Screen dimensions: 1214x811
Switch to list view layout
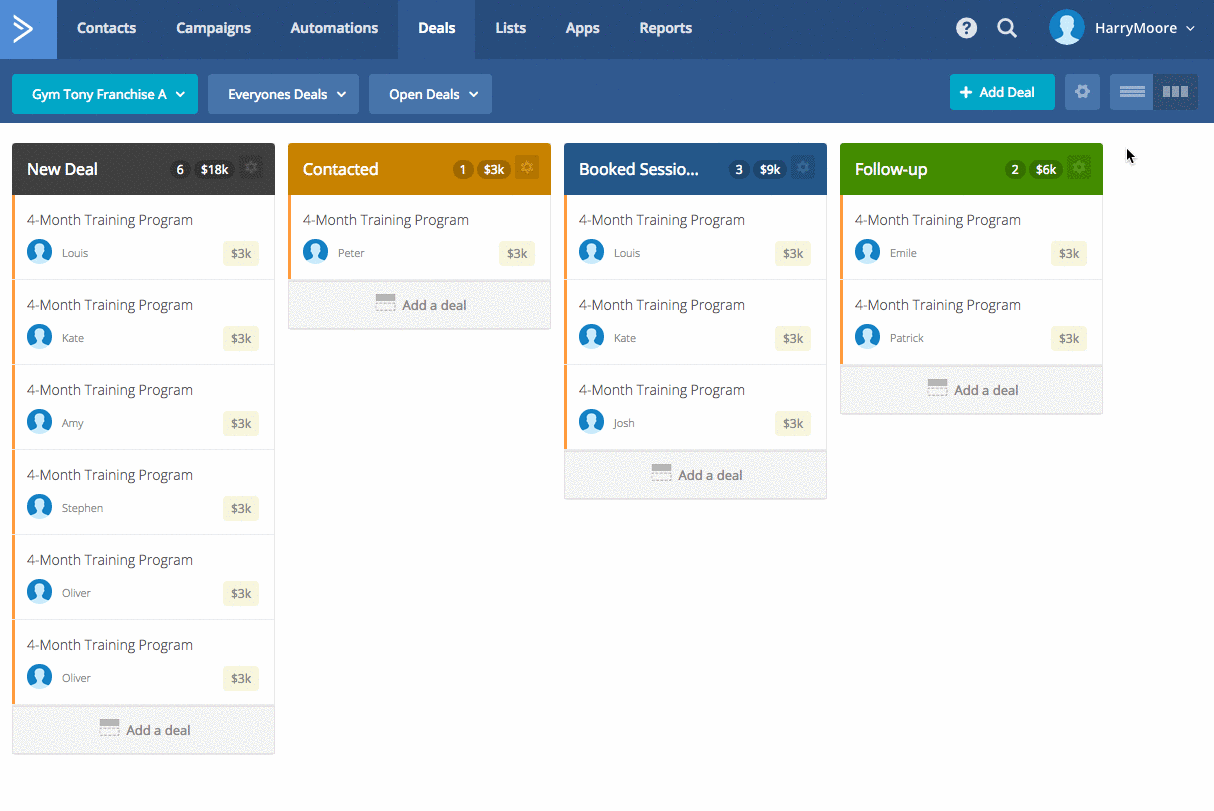point(1132,92)
